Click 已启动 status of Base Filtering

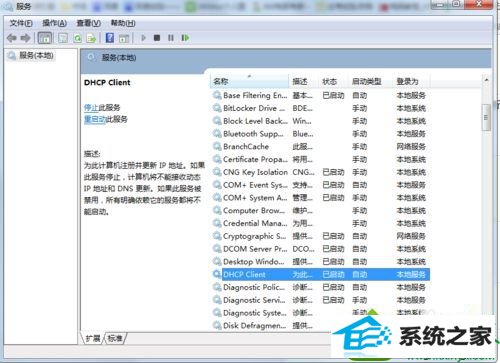point(333,96)
